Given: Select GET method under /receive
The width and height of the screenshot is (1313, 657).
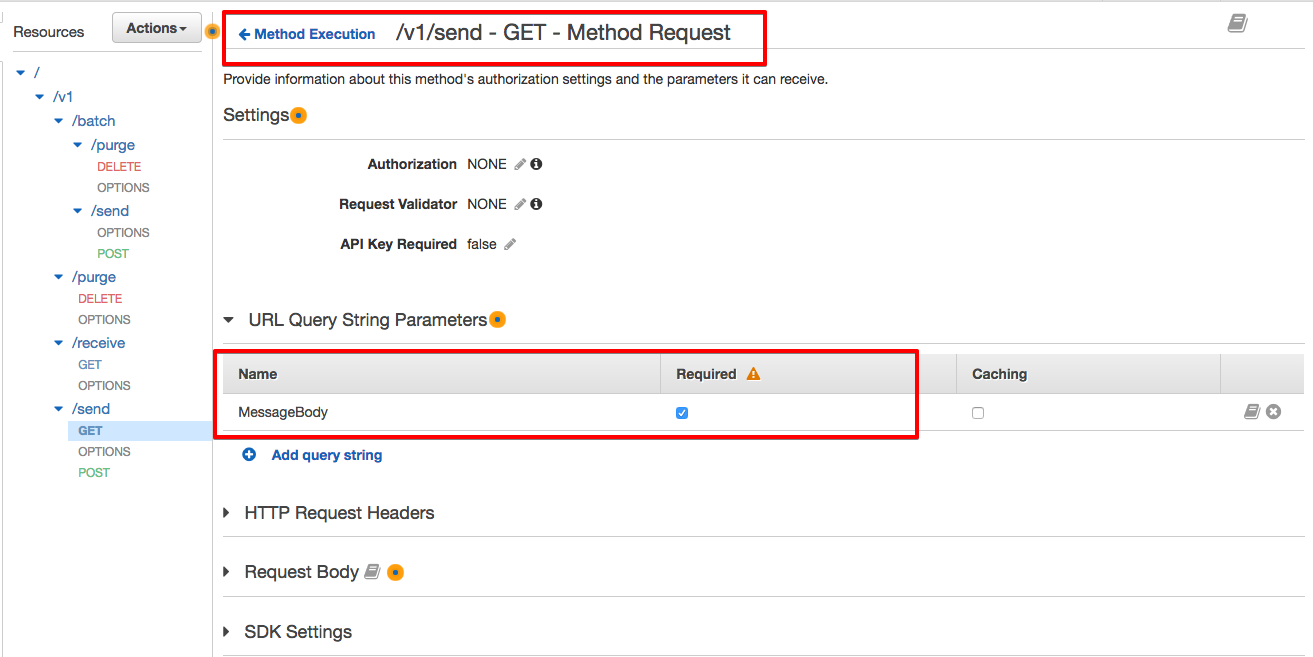Looking at the screenshot, I should [90, 365].
